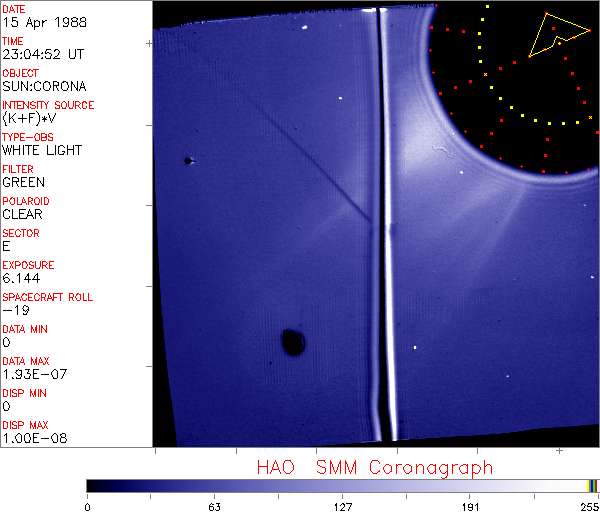This screenshot has height=512, width=600.
Task: Click the colorbar tick label 191
Action: pos(470,507)
